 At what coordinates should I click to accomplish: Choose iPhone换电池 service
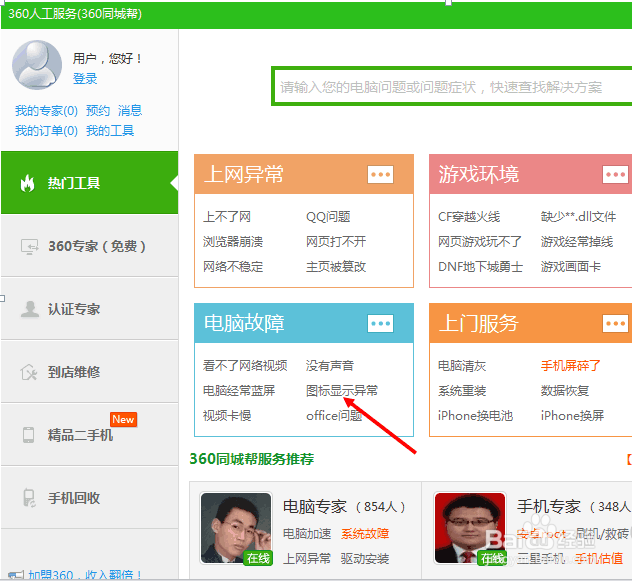[476, 416]
